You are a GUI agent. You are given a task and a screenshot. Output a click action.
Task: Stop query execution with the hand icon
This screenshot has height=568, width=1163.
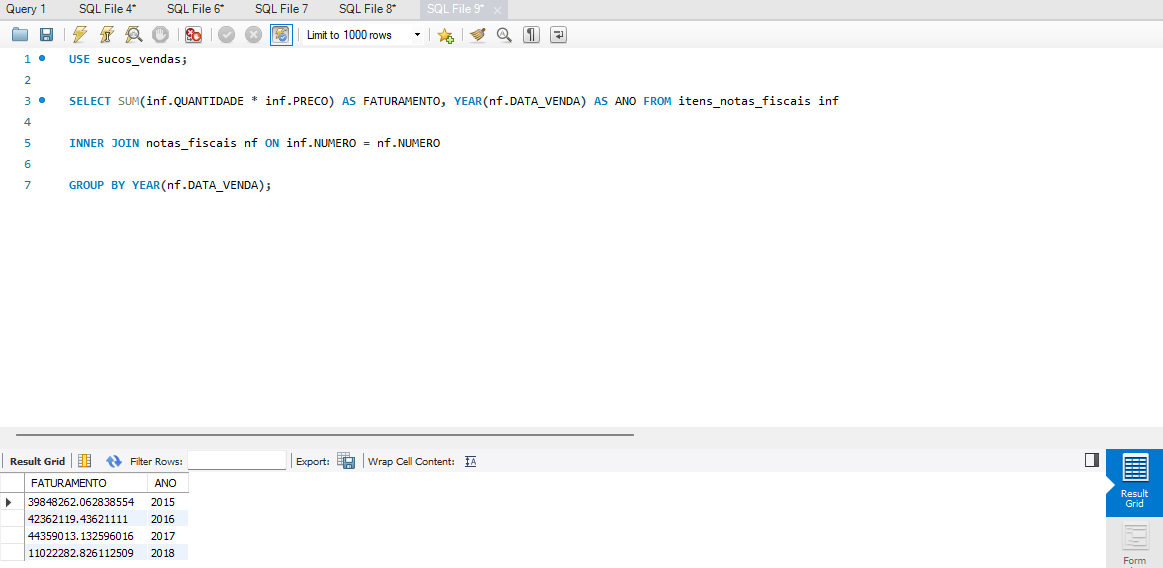tap(160, 35)
